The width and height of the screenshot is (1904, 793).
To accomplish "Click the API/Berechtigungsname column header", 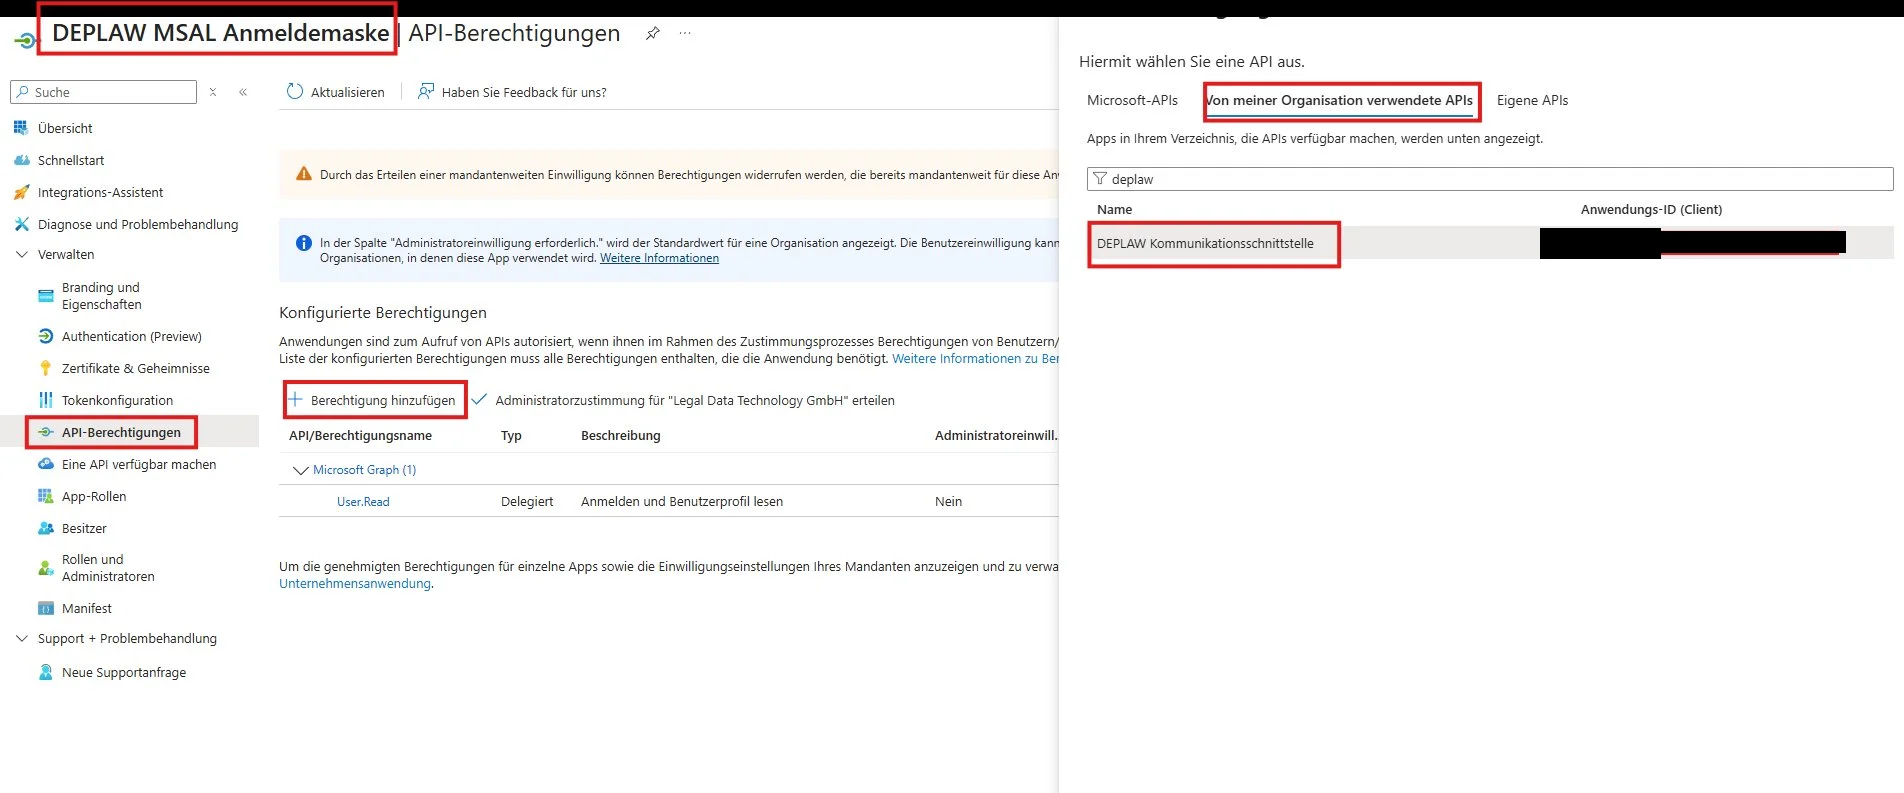I will click(360, 435).
